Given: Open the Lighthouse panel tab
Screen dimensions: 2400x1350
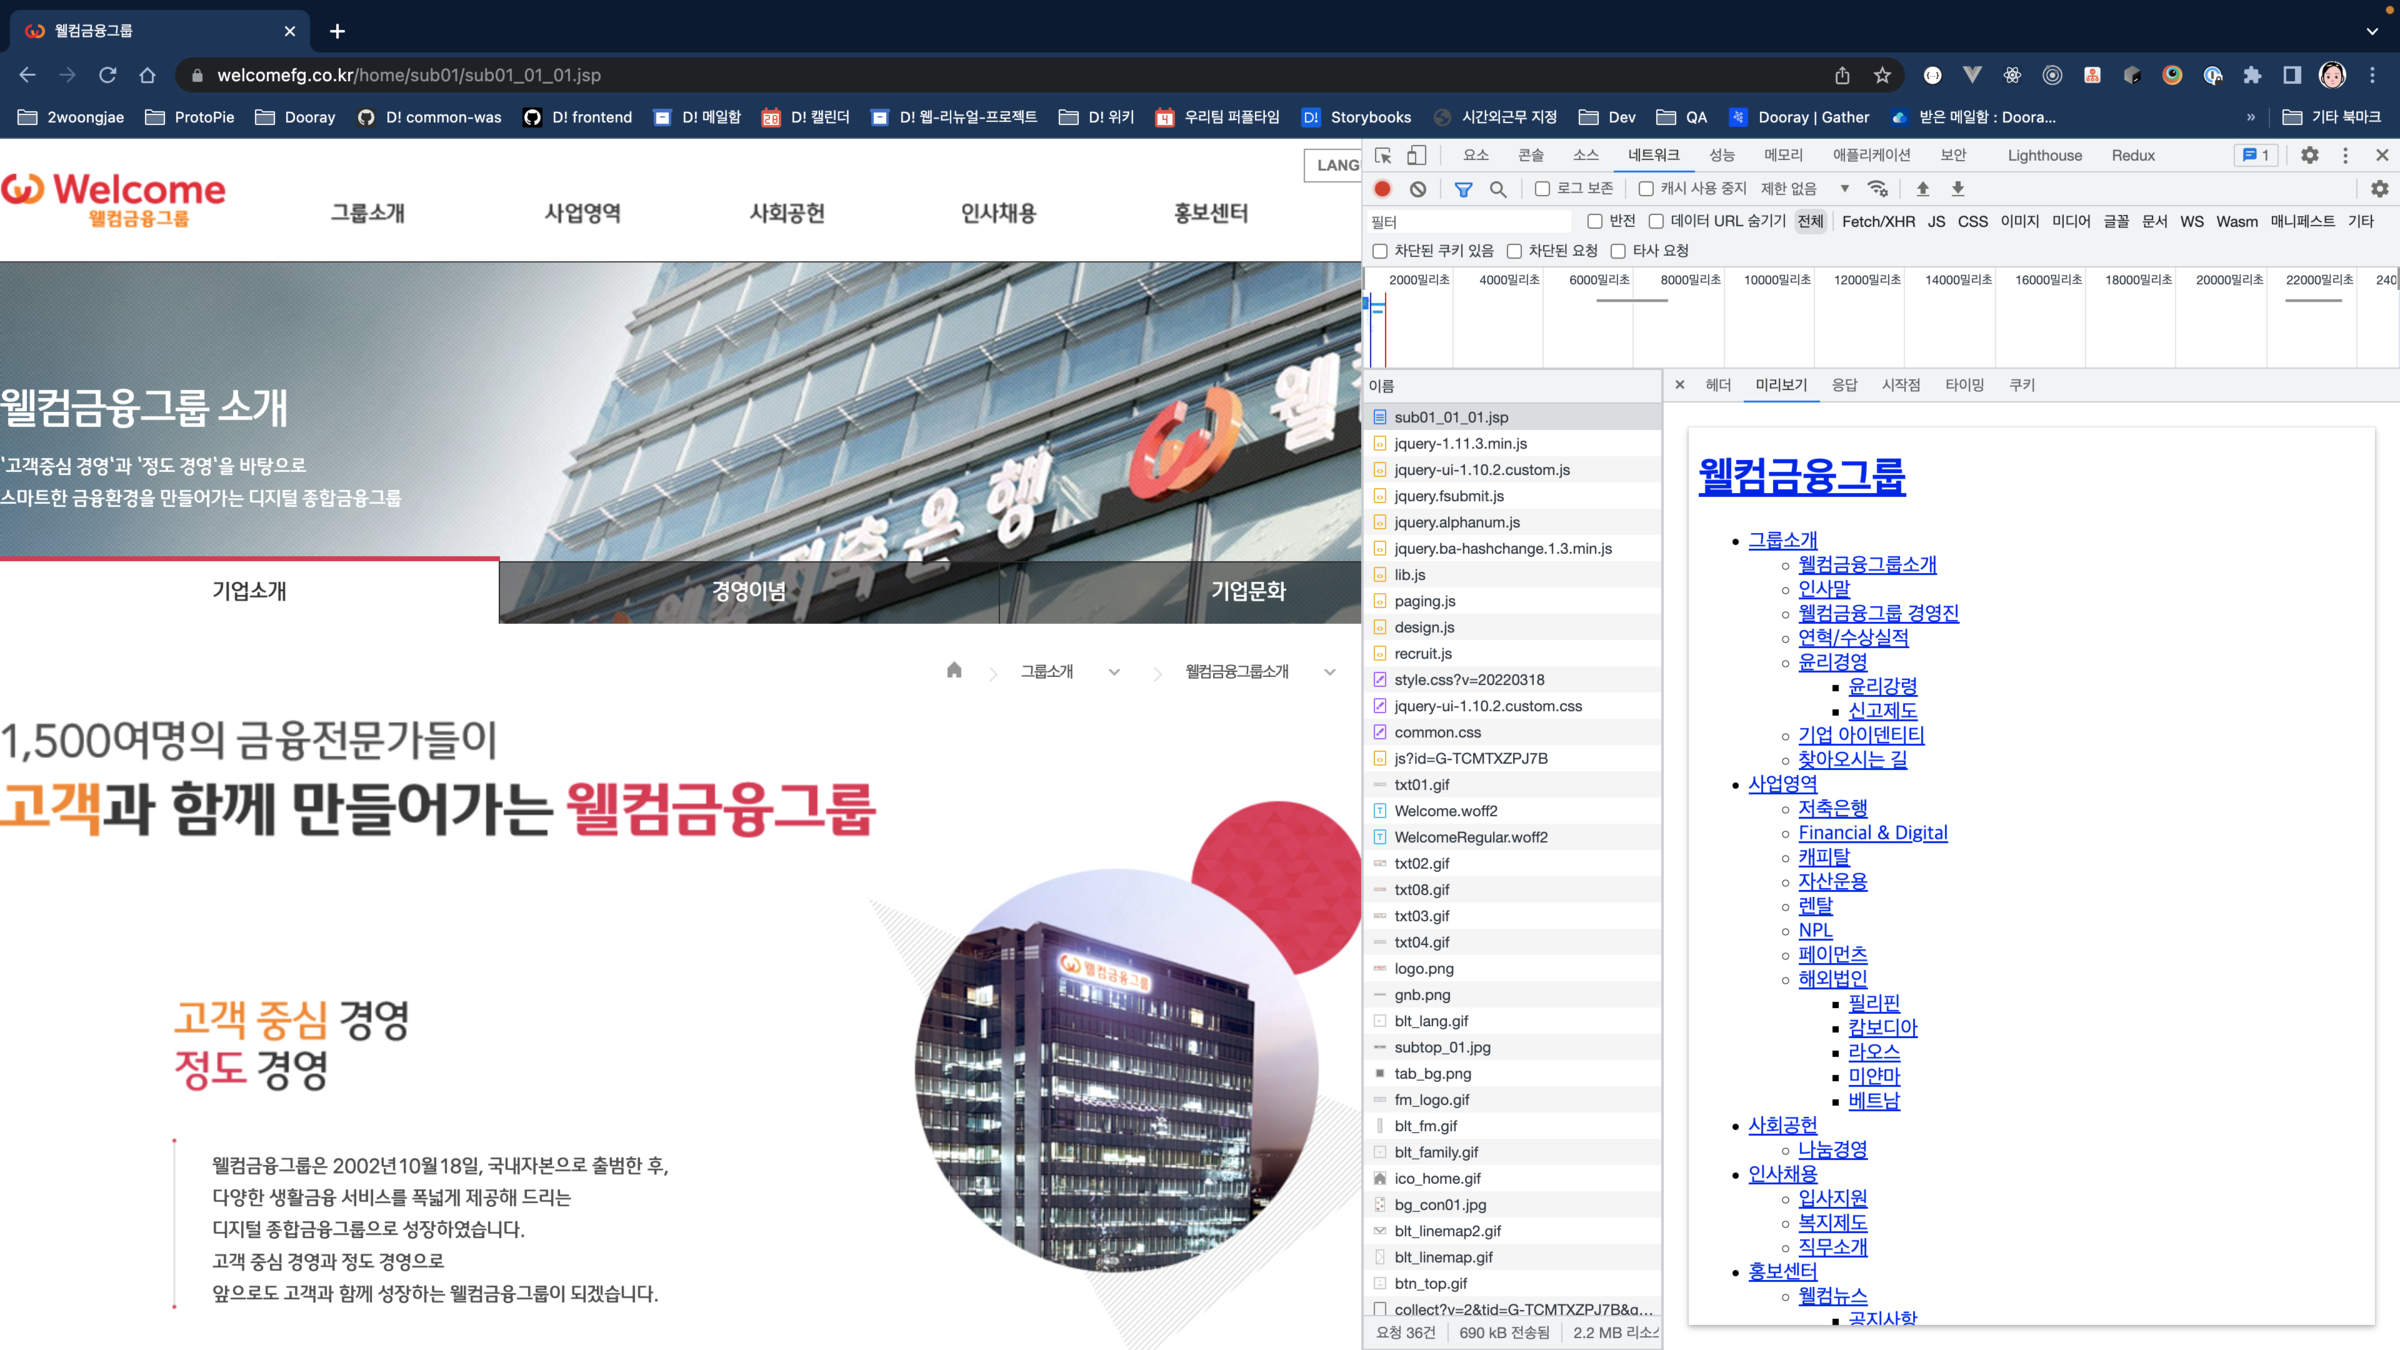Looking at the screenshot, I should click(2044, 155).
